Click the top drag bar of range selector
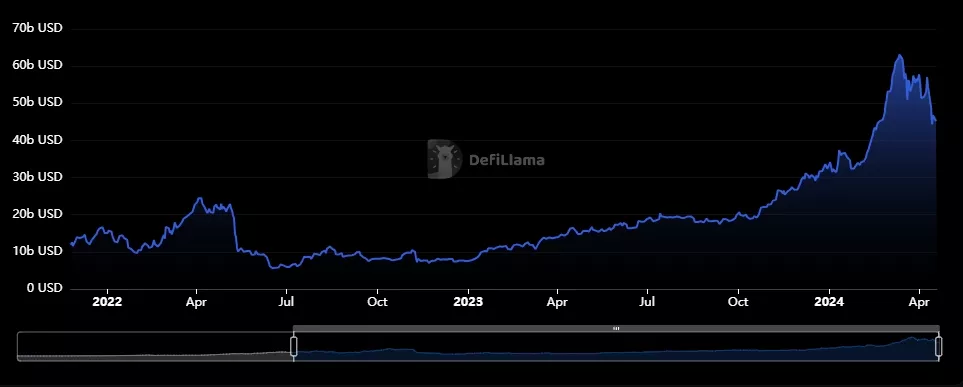Viewport: 963px width, 387px height. pyautogui.click(x=616, y=329)
